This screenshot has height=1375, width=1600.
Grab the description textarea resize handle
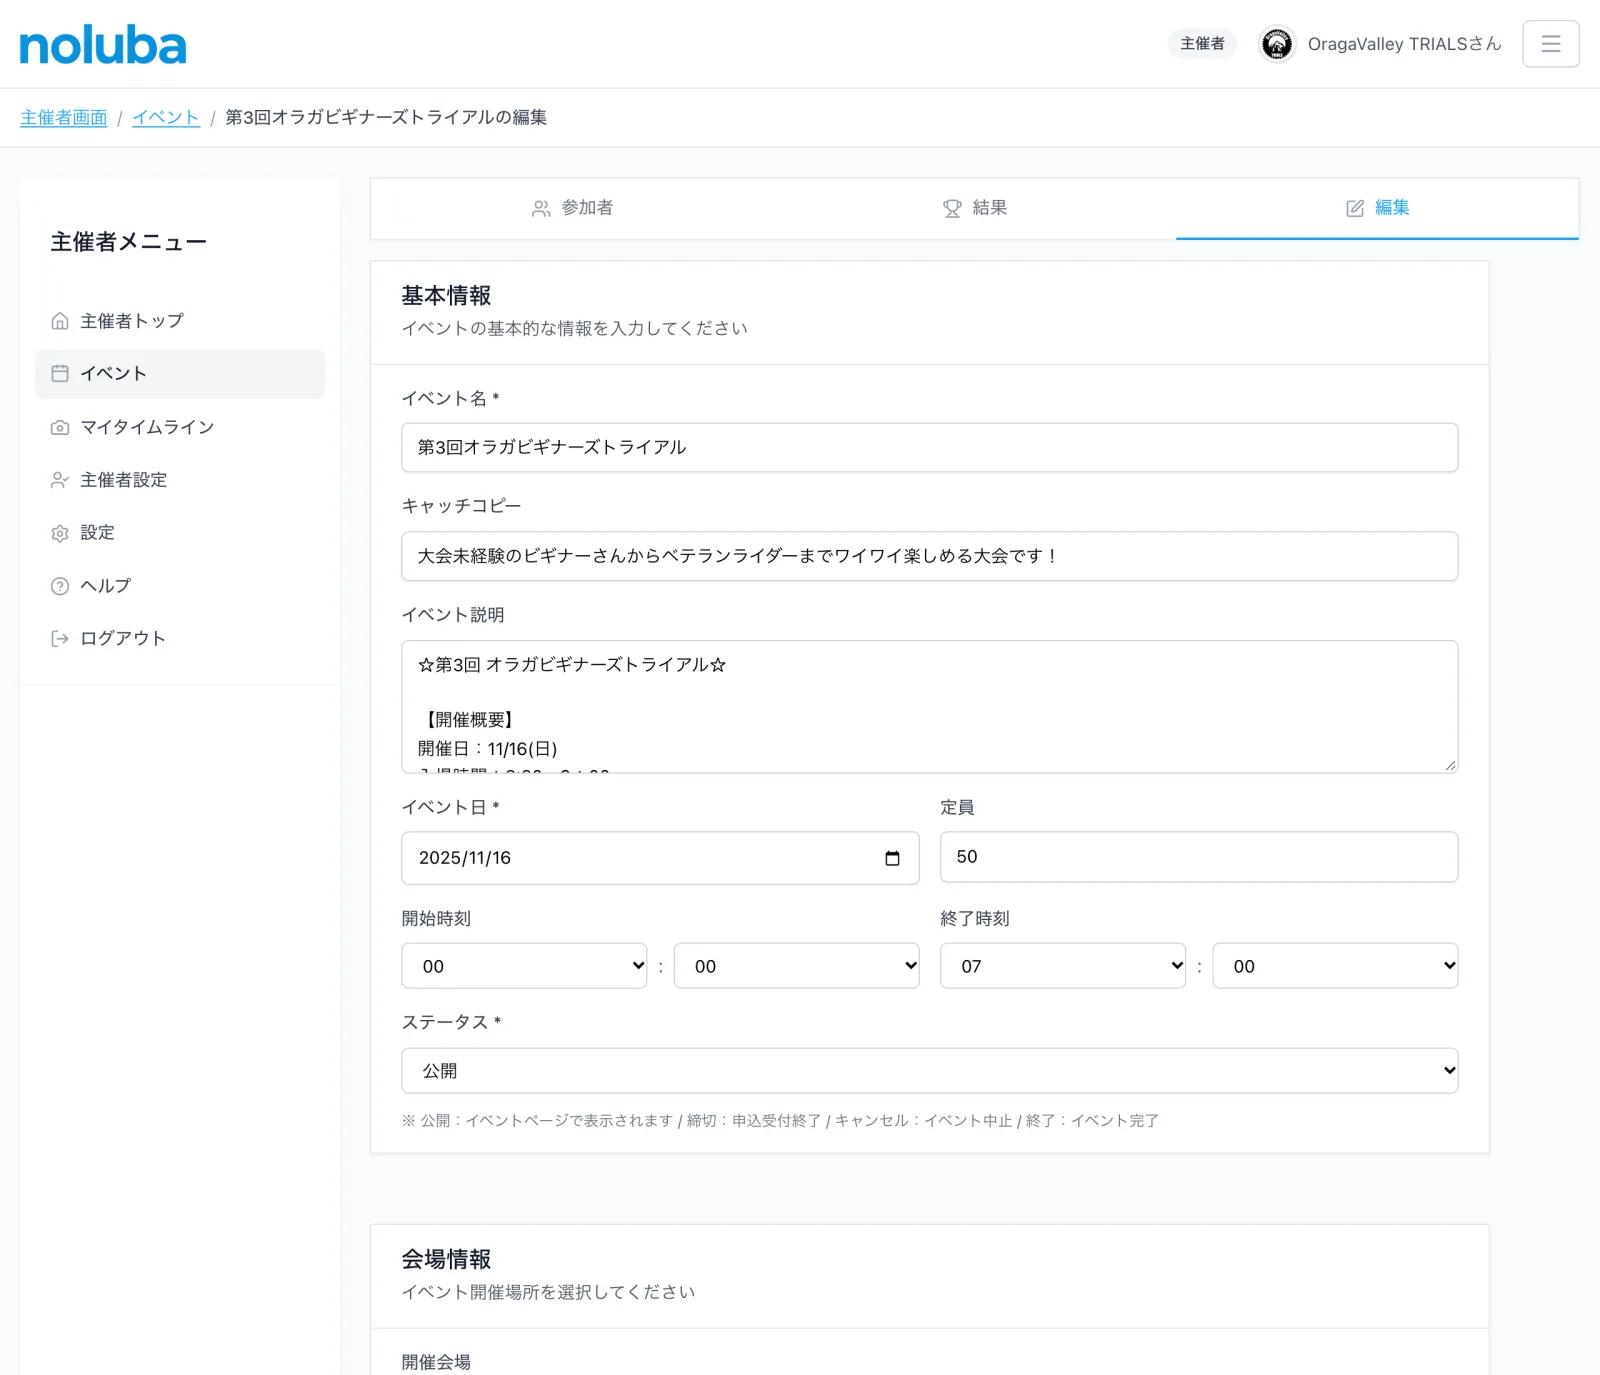coord(1450,765)
